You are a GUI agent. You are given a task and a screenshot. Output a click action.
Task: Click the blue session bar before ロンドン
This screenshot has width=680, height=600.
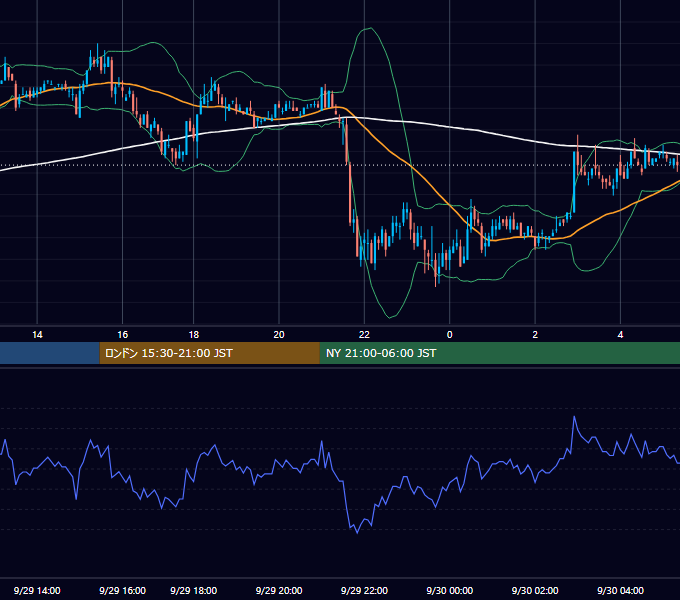pos(50,353)
